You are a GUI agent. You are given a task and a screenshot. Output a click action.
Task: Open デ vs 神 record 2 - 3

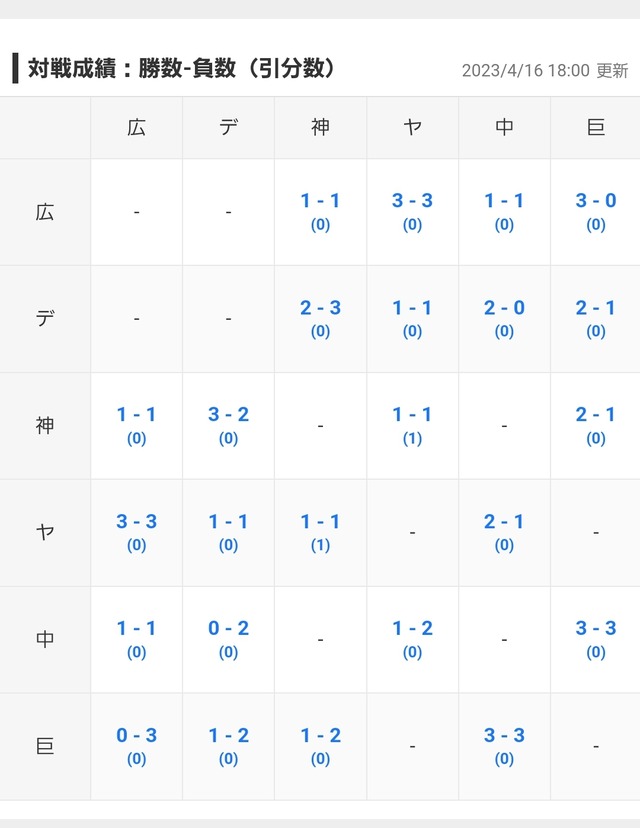click(320, 318)
